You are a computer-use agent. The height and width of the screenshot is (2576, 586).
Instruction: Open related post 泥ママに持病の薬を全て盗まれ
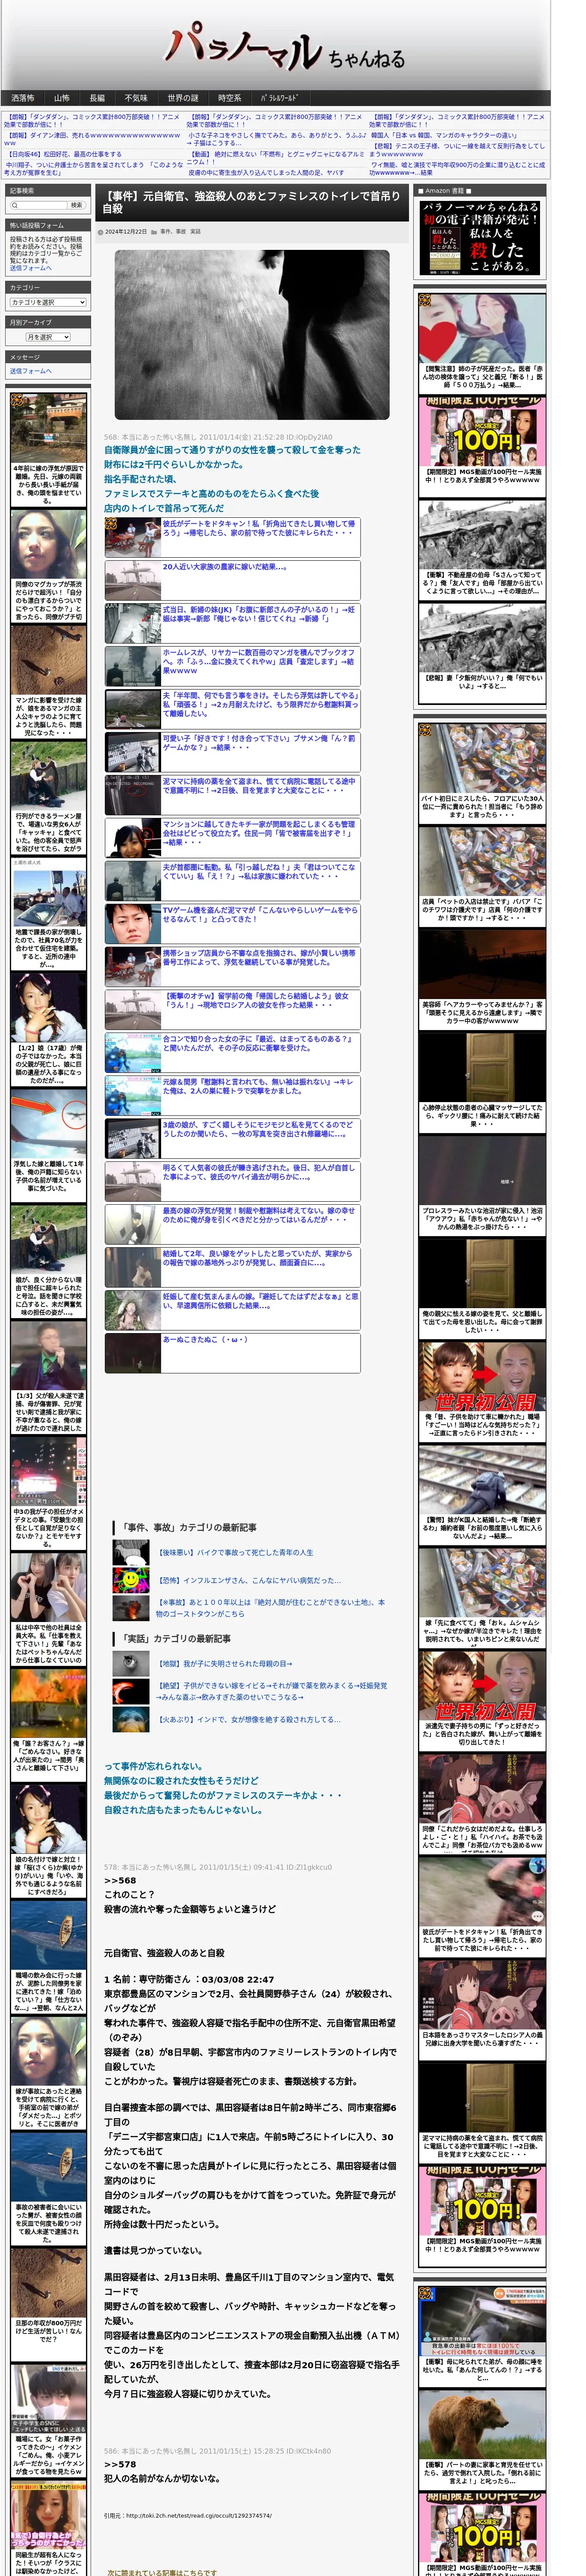coord(259,786)
